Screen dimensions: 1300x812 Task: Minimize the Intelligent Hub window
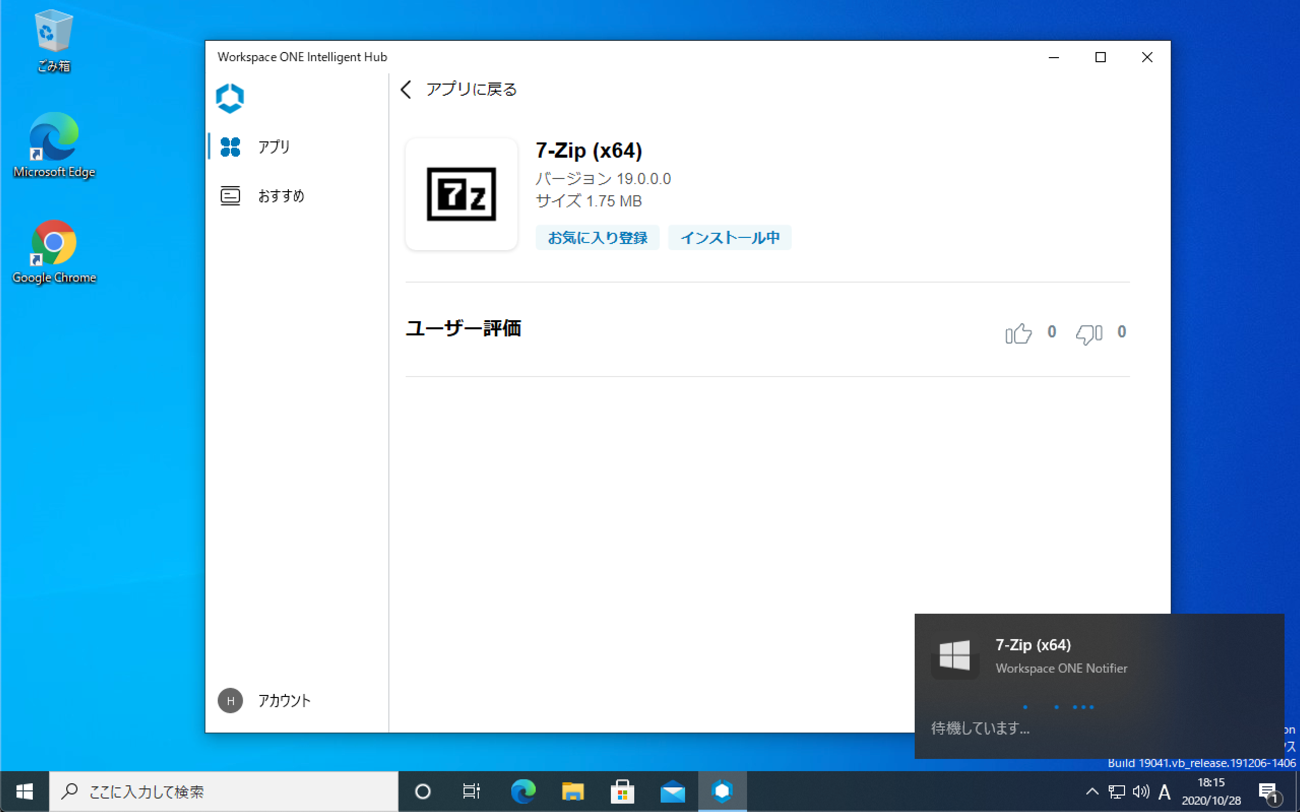[x=1054, y=57]
